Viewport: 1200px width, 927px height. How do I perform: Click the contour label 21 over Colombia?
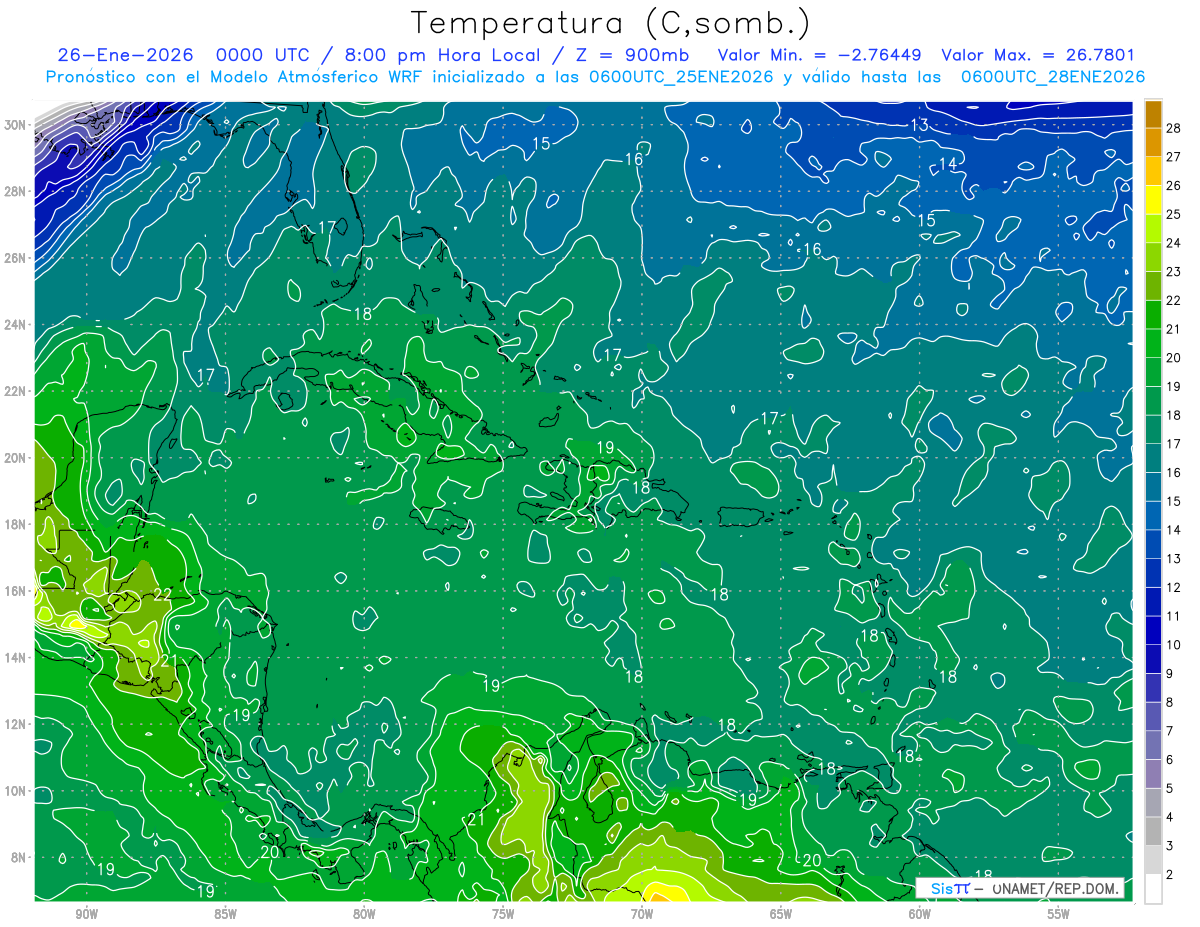coord(476,819)
